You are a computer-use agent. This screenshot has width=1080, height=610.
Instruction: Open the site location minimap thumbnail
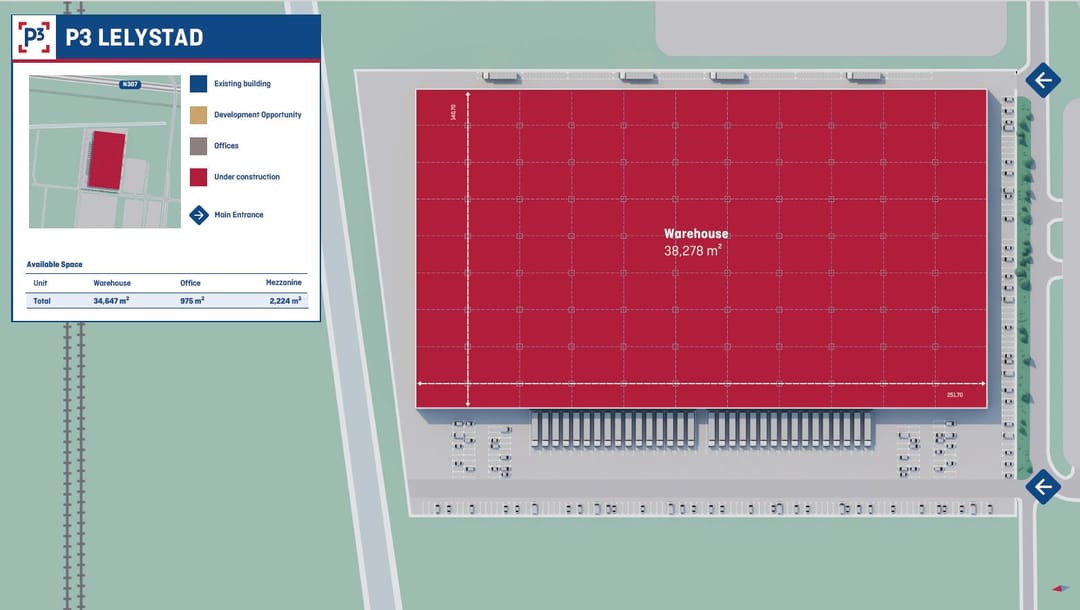pos(104,151)
